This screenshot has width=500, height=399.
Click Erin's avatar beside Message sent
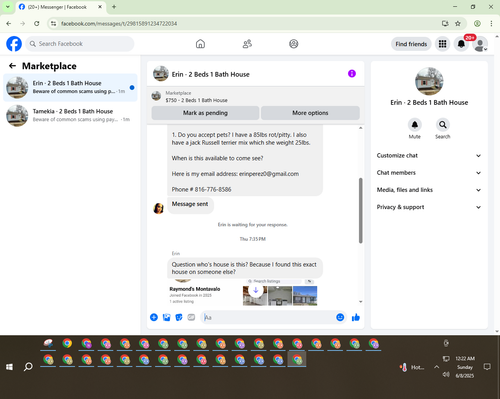pos(158,208)
